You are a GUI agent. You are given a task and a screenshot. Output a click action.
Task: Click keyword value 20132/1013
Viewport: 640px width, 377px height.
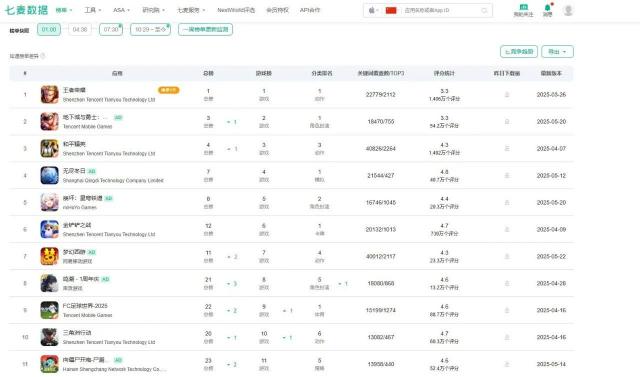pos(380,229)
